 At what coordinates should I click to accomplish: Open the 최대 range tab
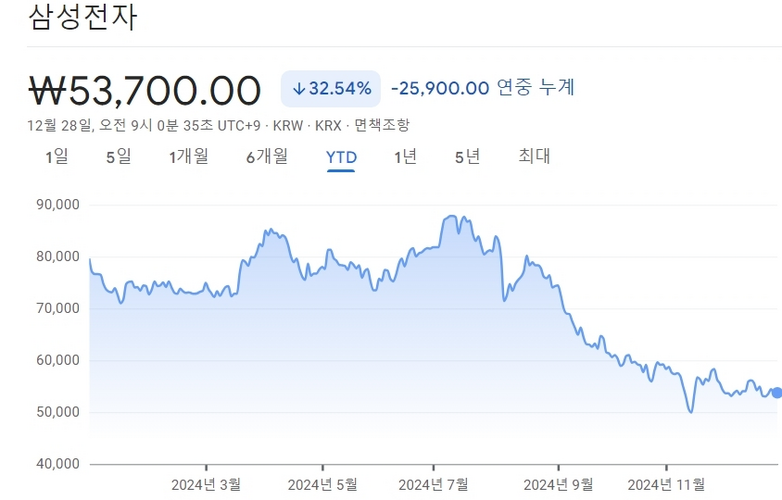(534, 156)
